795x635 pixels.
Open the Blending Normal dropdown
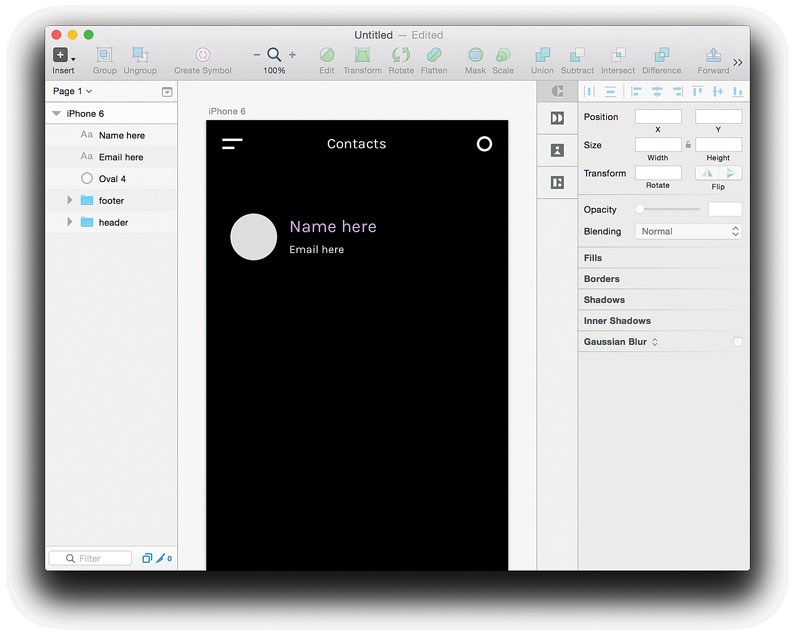(x=689, y=231)
